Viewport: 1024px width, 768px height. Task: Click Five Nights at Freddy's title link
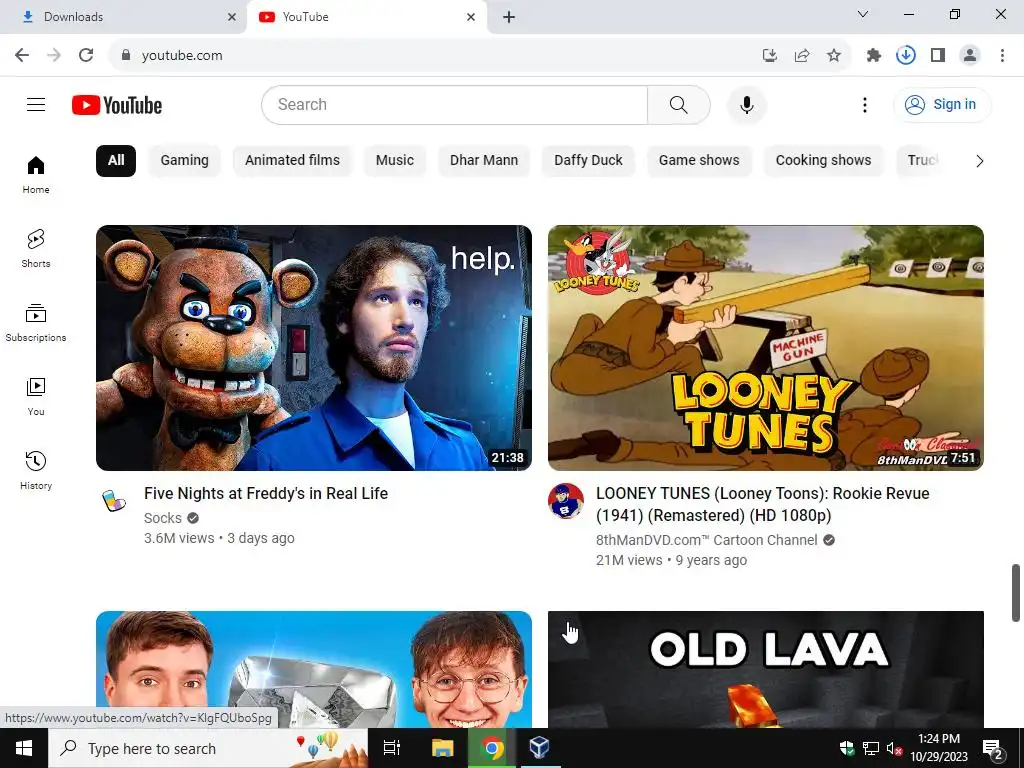coord(266,494)
